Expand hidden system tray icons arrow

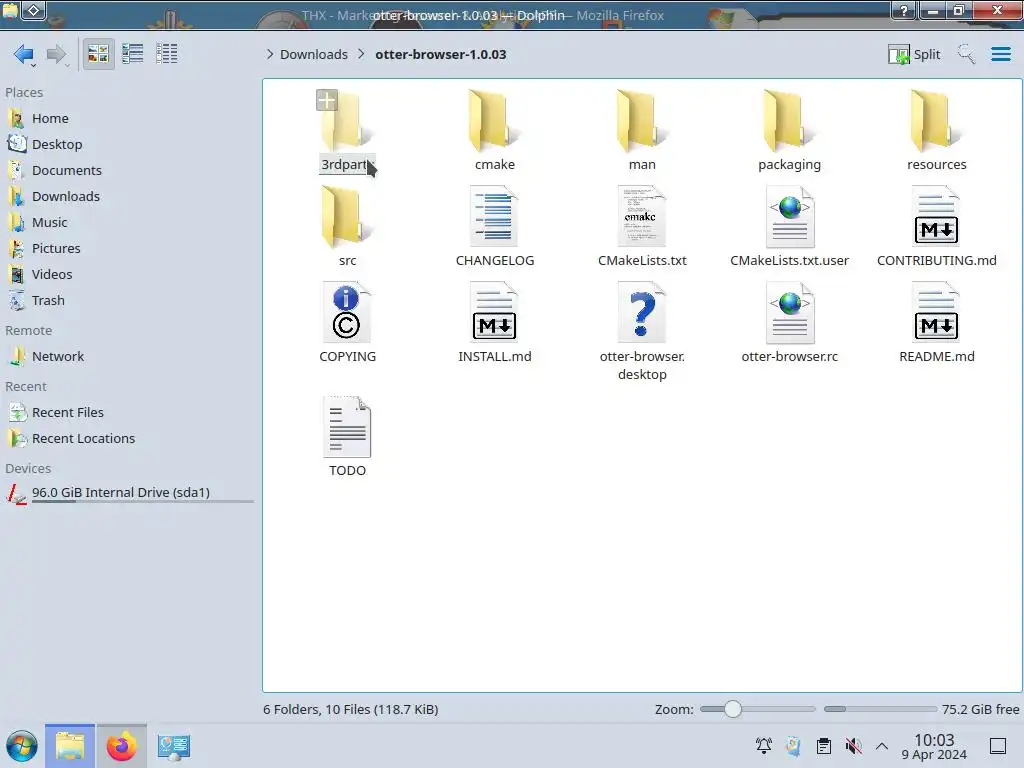pos(882,746)
